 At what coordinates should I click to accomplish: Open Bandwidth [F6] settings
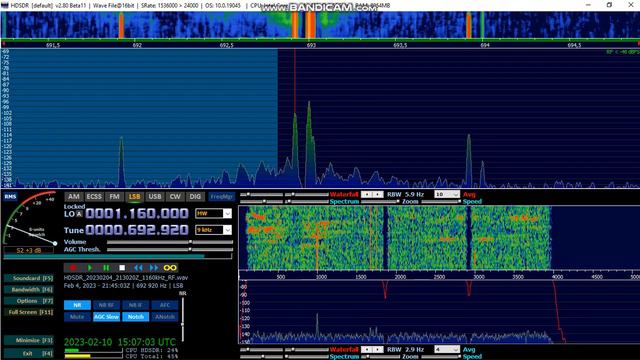click(29, 290)
